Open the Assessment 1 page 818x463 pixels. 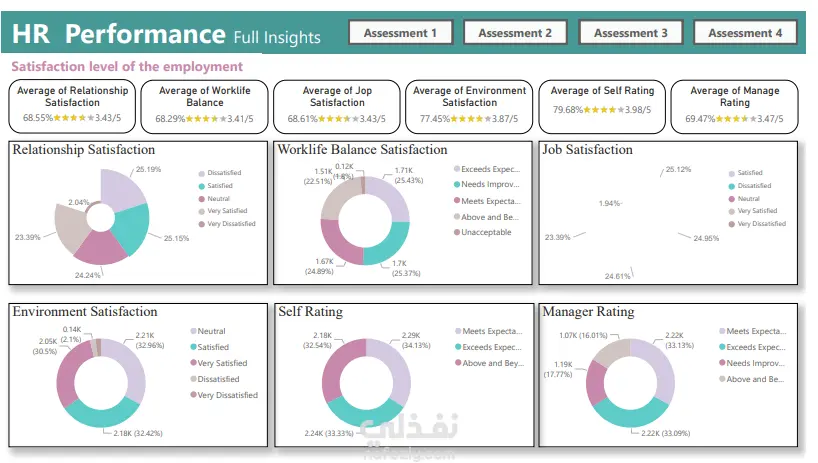tap(400, 33)
